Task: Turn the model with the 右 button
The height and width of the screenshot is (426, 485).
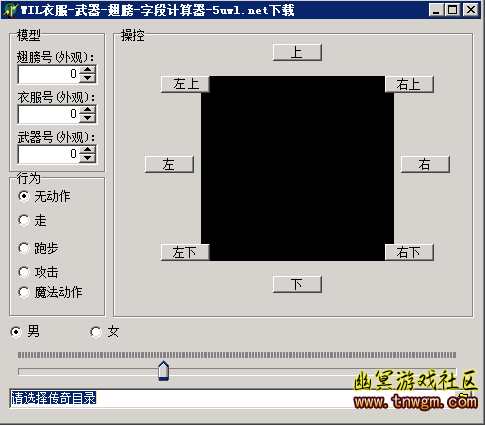Action: [x=425, y=164]
